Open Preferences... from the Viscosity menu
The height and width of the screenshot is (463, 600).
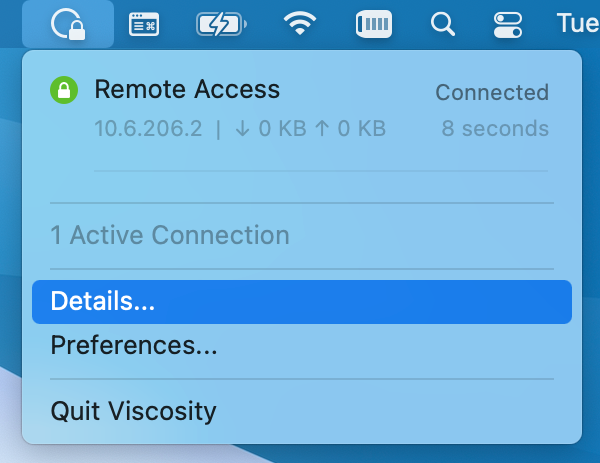pyautogui.click(x=133, y=346)
